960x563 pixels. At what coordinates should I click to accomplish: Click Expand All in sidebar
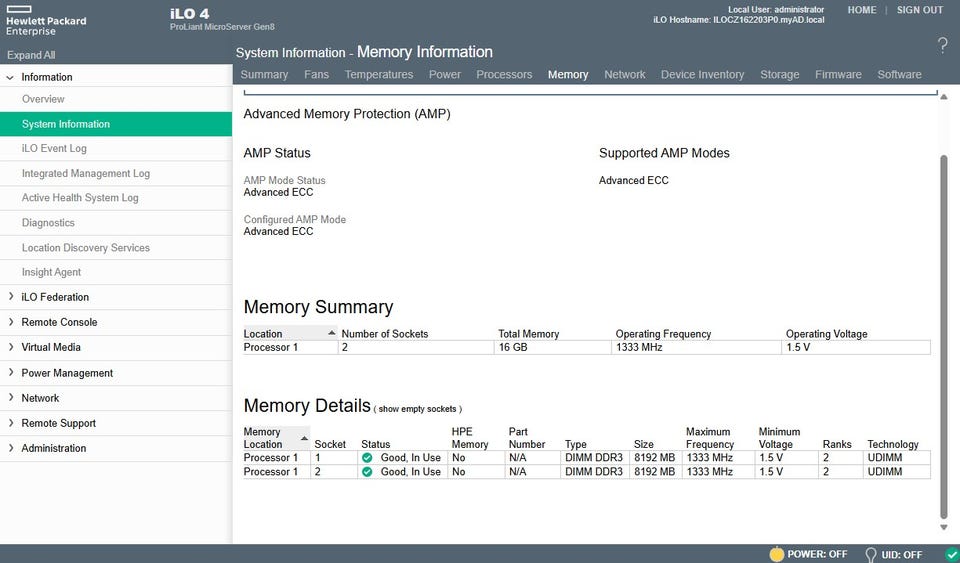coord(31,56)
